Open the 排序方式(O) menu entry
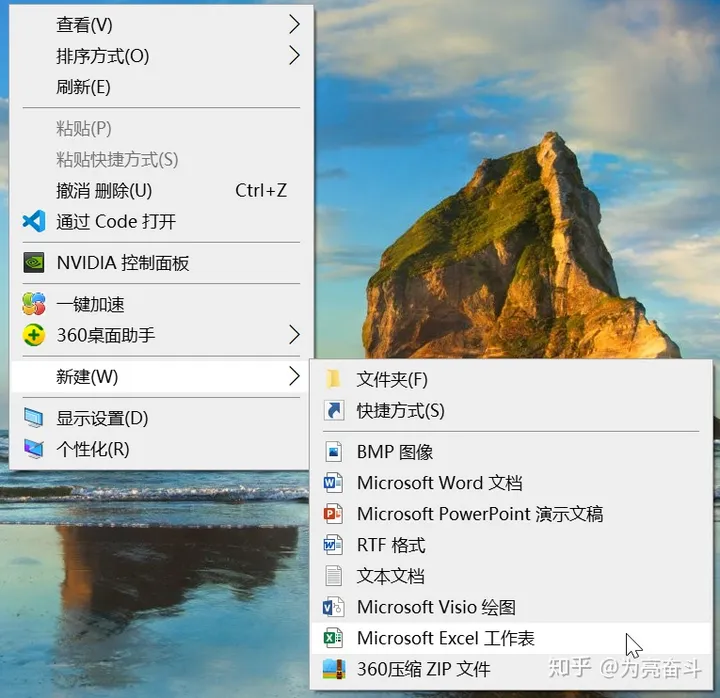Viewport: 720px width, 698px height. [x=161, y=56]
